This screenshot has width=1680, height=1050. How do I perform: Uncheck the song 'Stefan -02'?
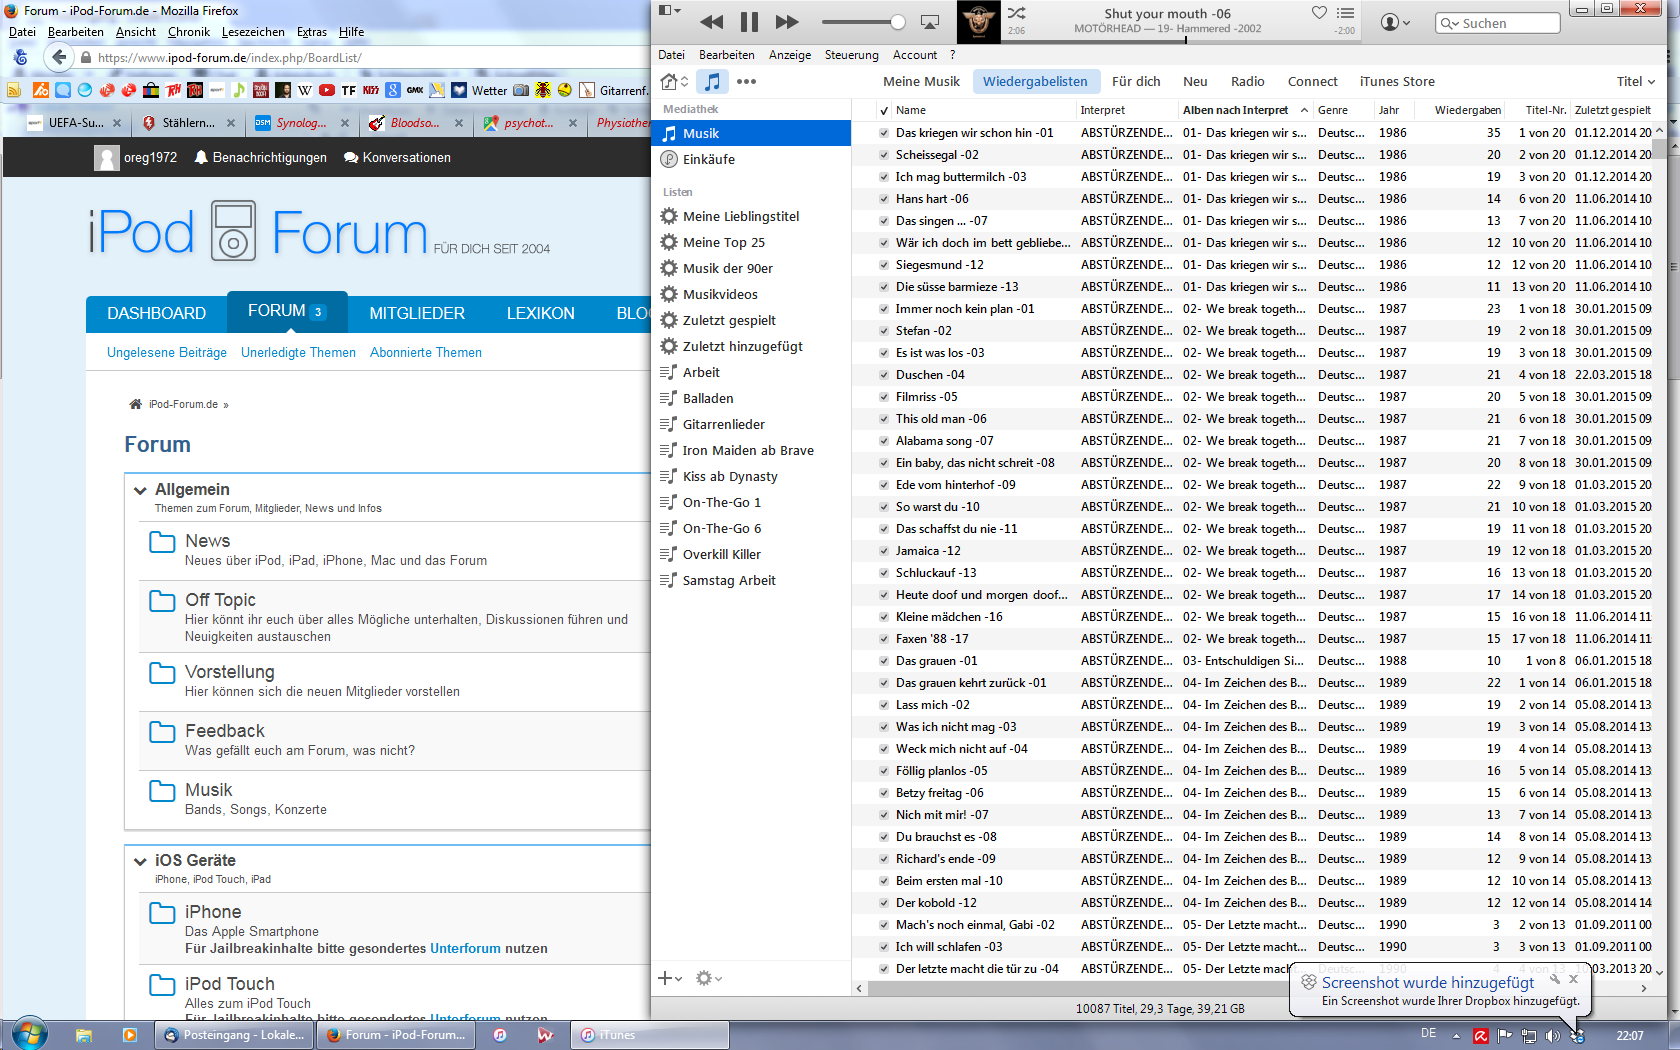(884, 331)
